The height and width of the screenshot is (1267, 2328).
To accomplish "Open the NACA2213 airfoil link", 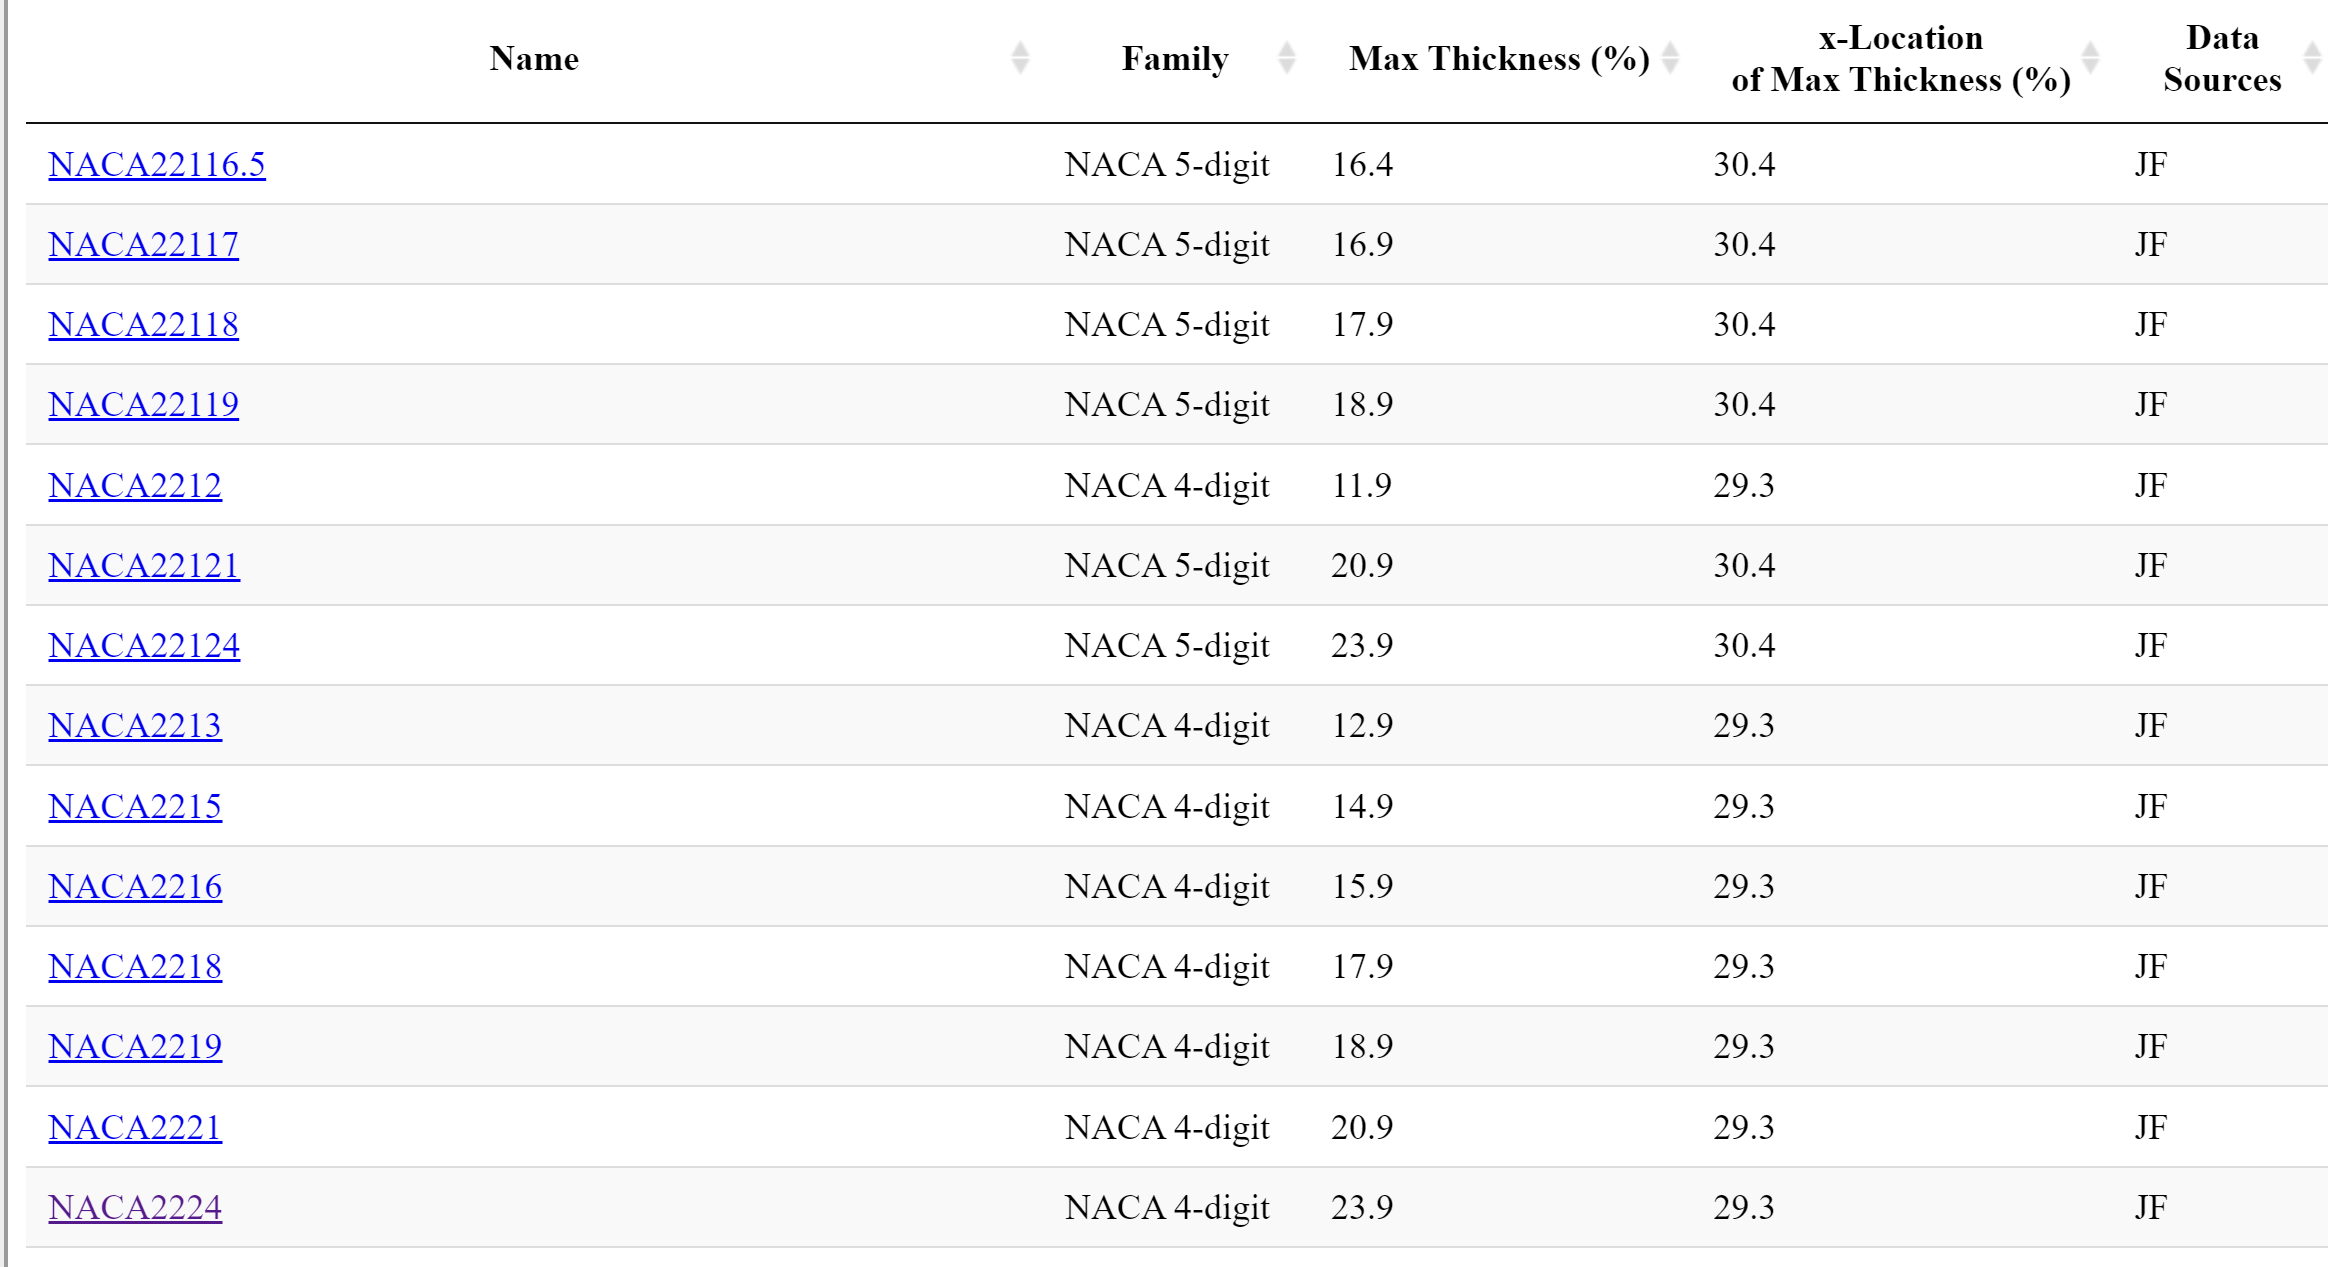I will pyautogui.click(x=135, y=726).
